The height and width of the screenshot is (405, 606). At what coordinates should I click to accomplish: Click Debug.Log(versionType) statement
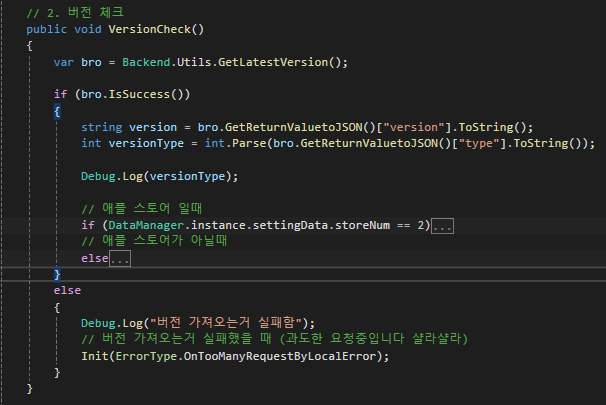pyautogui.click(x=160, y=176)
